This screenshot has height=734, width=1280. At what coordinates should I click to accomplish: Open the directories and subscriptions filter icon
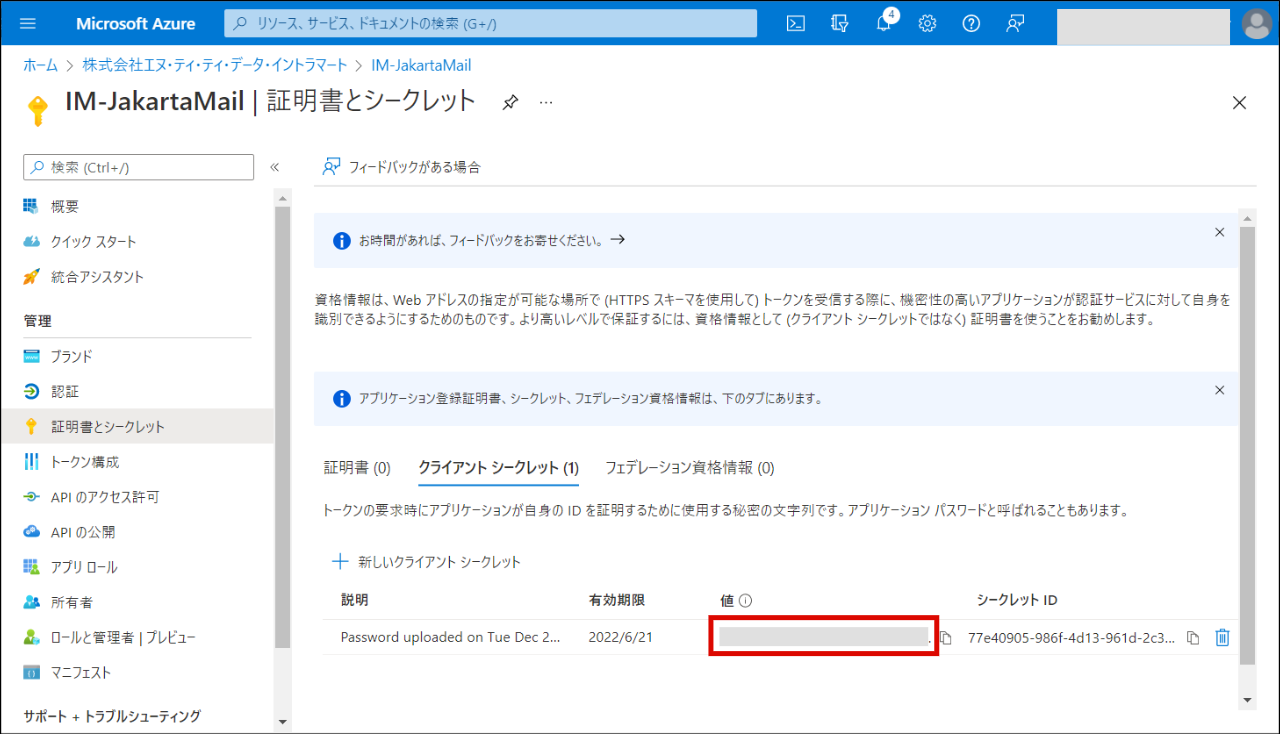tap(840, 23)
